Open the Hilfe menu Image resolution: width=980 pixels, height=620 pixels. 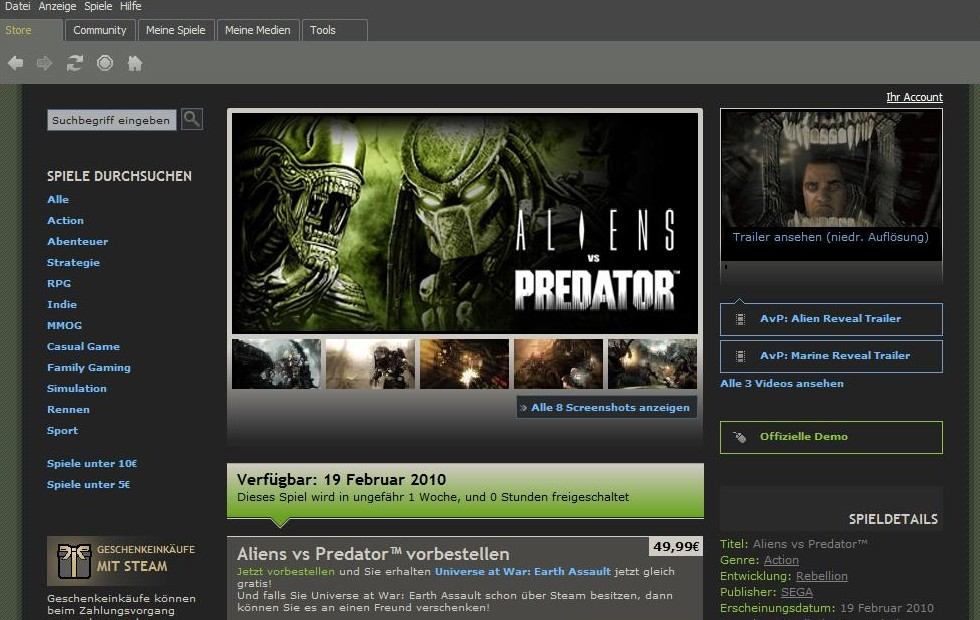pyautogui.click(x=131, y=6)
